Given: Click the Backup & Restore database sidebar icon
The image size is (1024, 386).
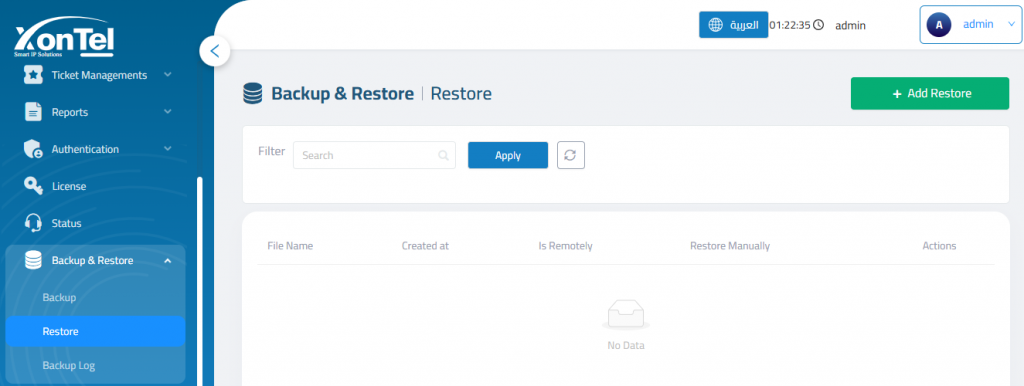Looking at the screenshot, I should [x=33, y=261].
